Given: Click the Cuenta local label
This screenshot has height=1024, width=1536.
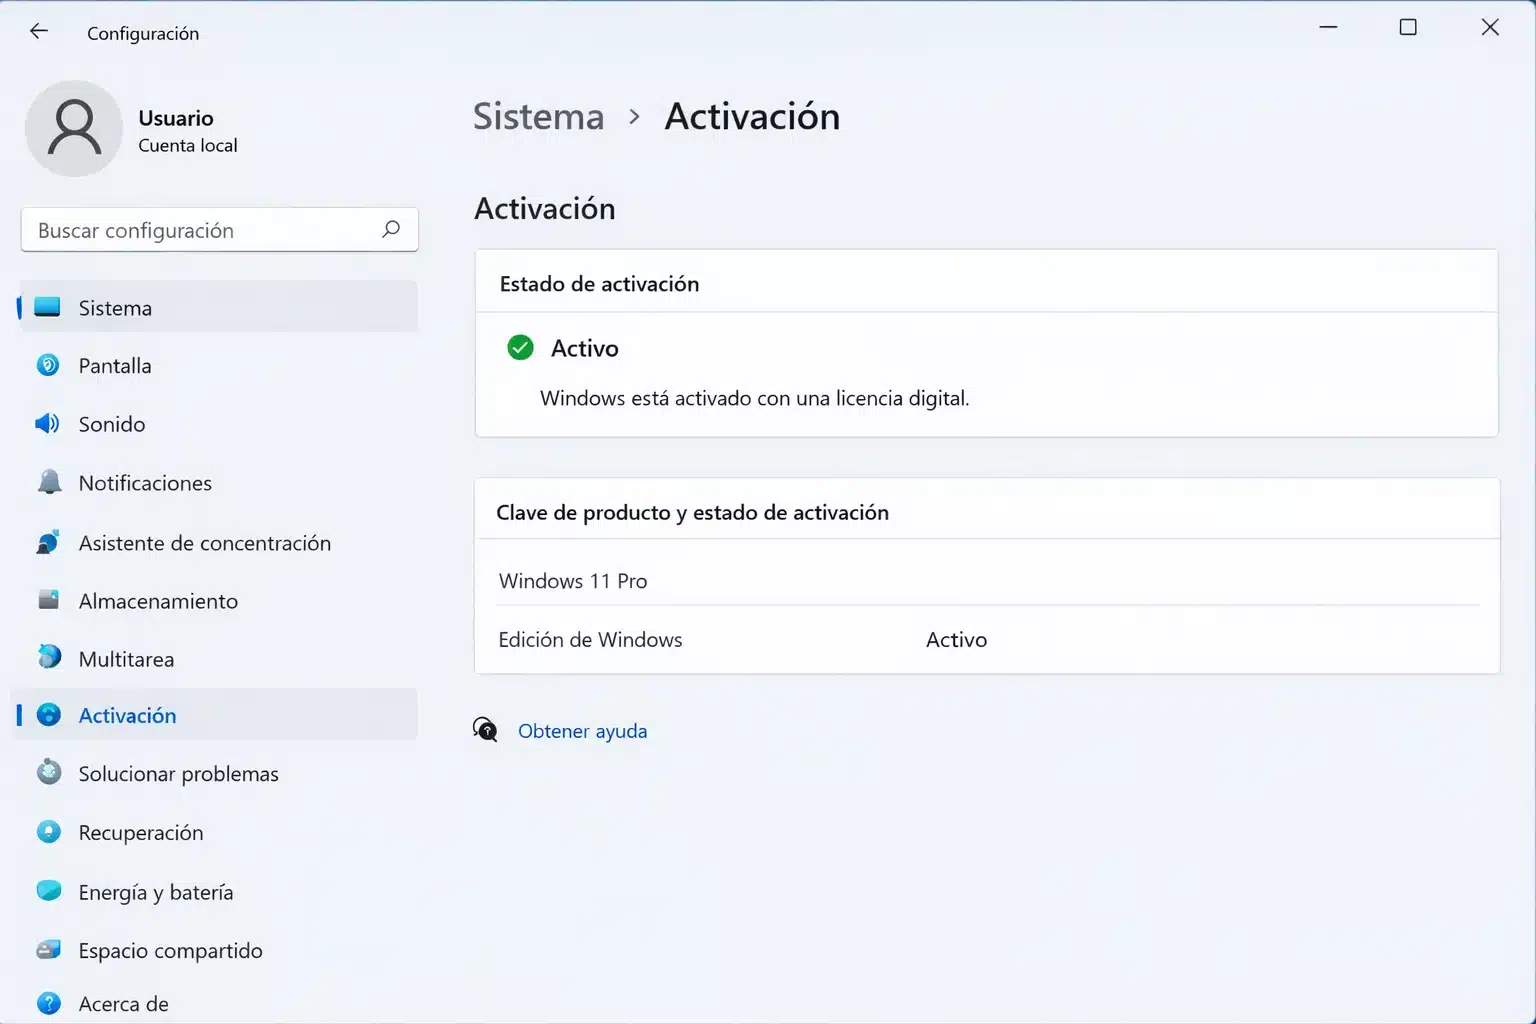Looking at the screenshot, I should click(188, 145).
